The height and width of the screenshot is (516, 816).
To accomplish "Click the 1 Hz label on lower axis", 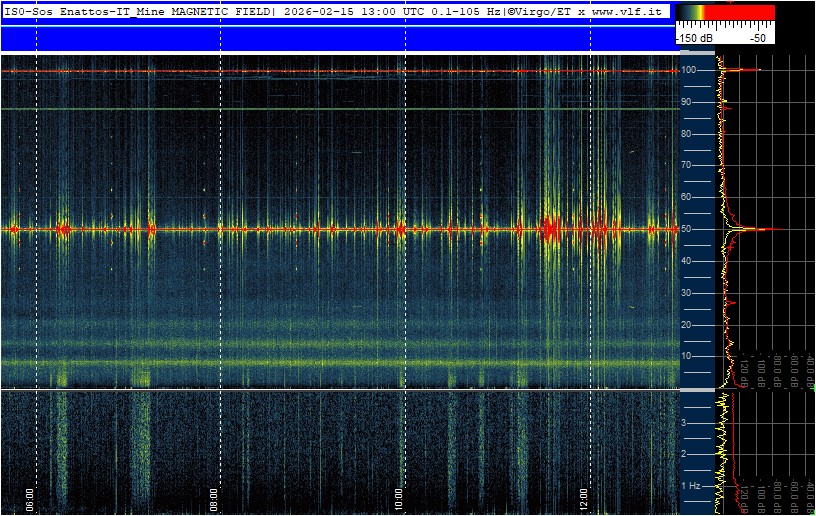I will (690, 485).
